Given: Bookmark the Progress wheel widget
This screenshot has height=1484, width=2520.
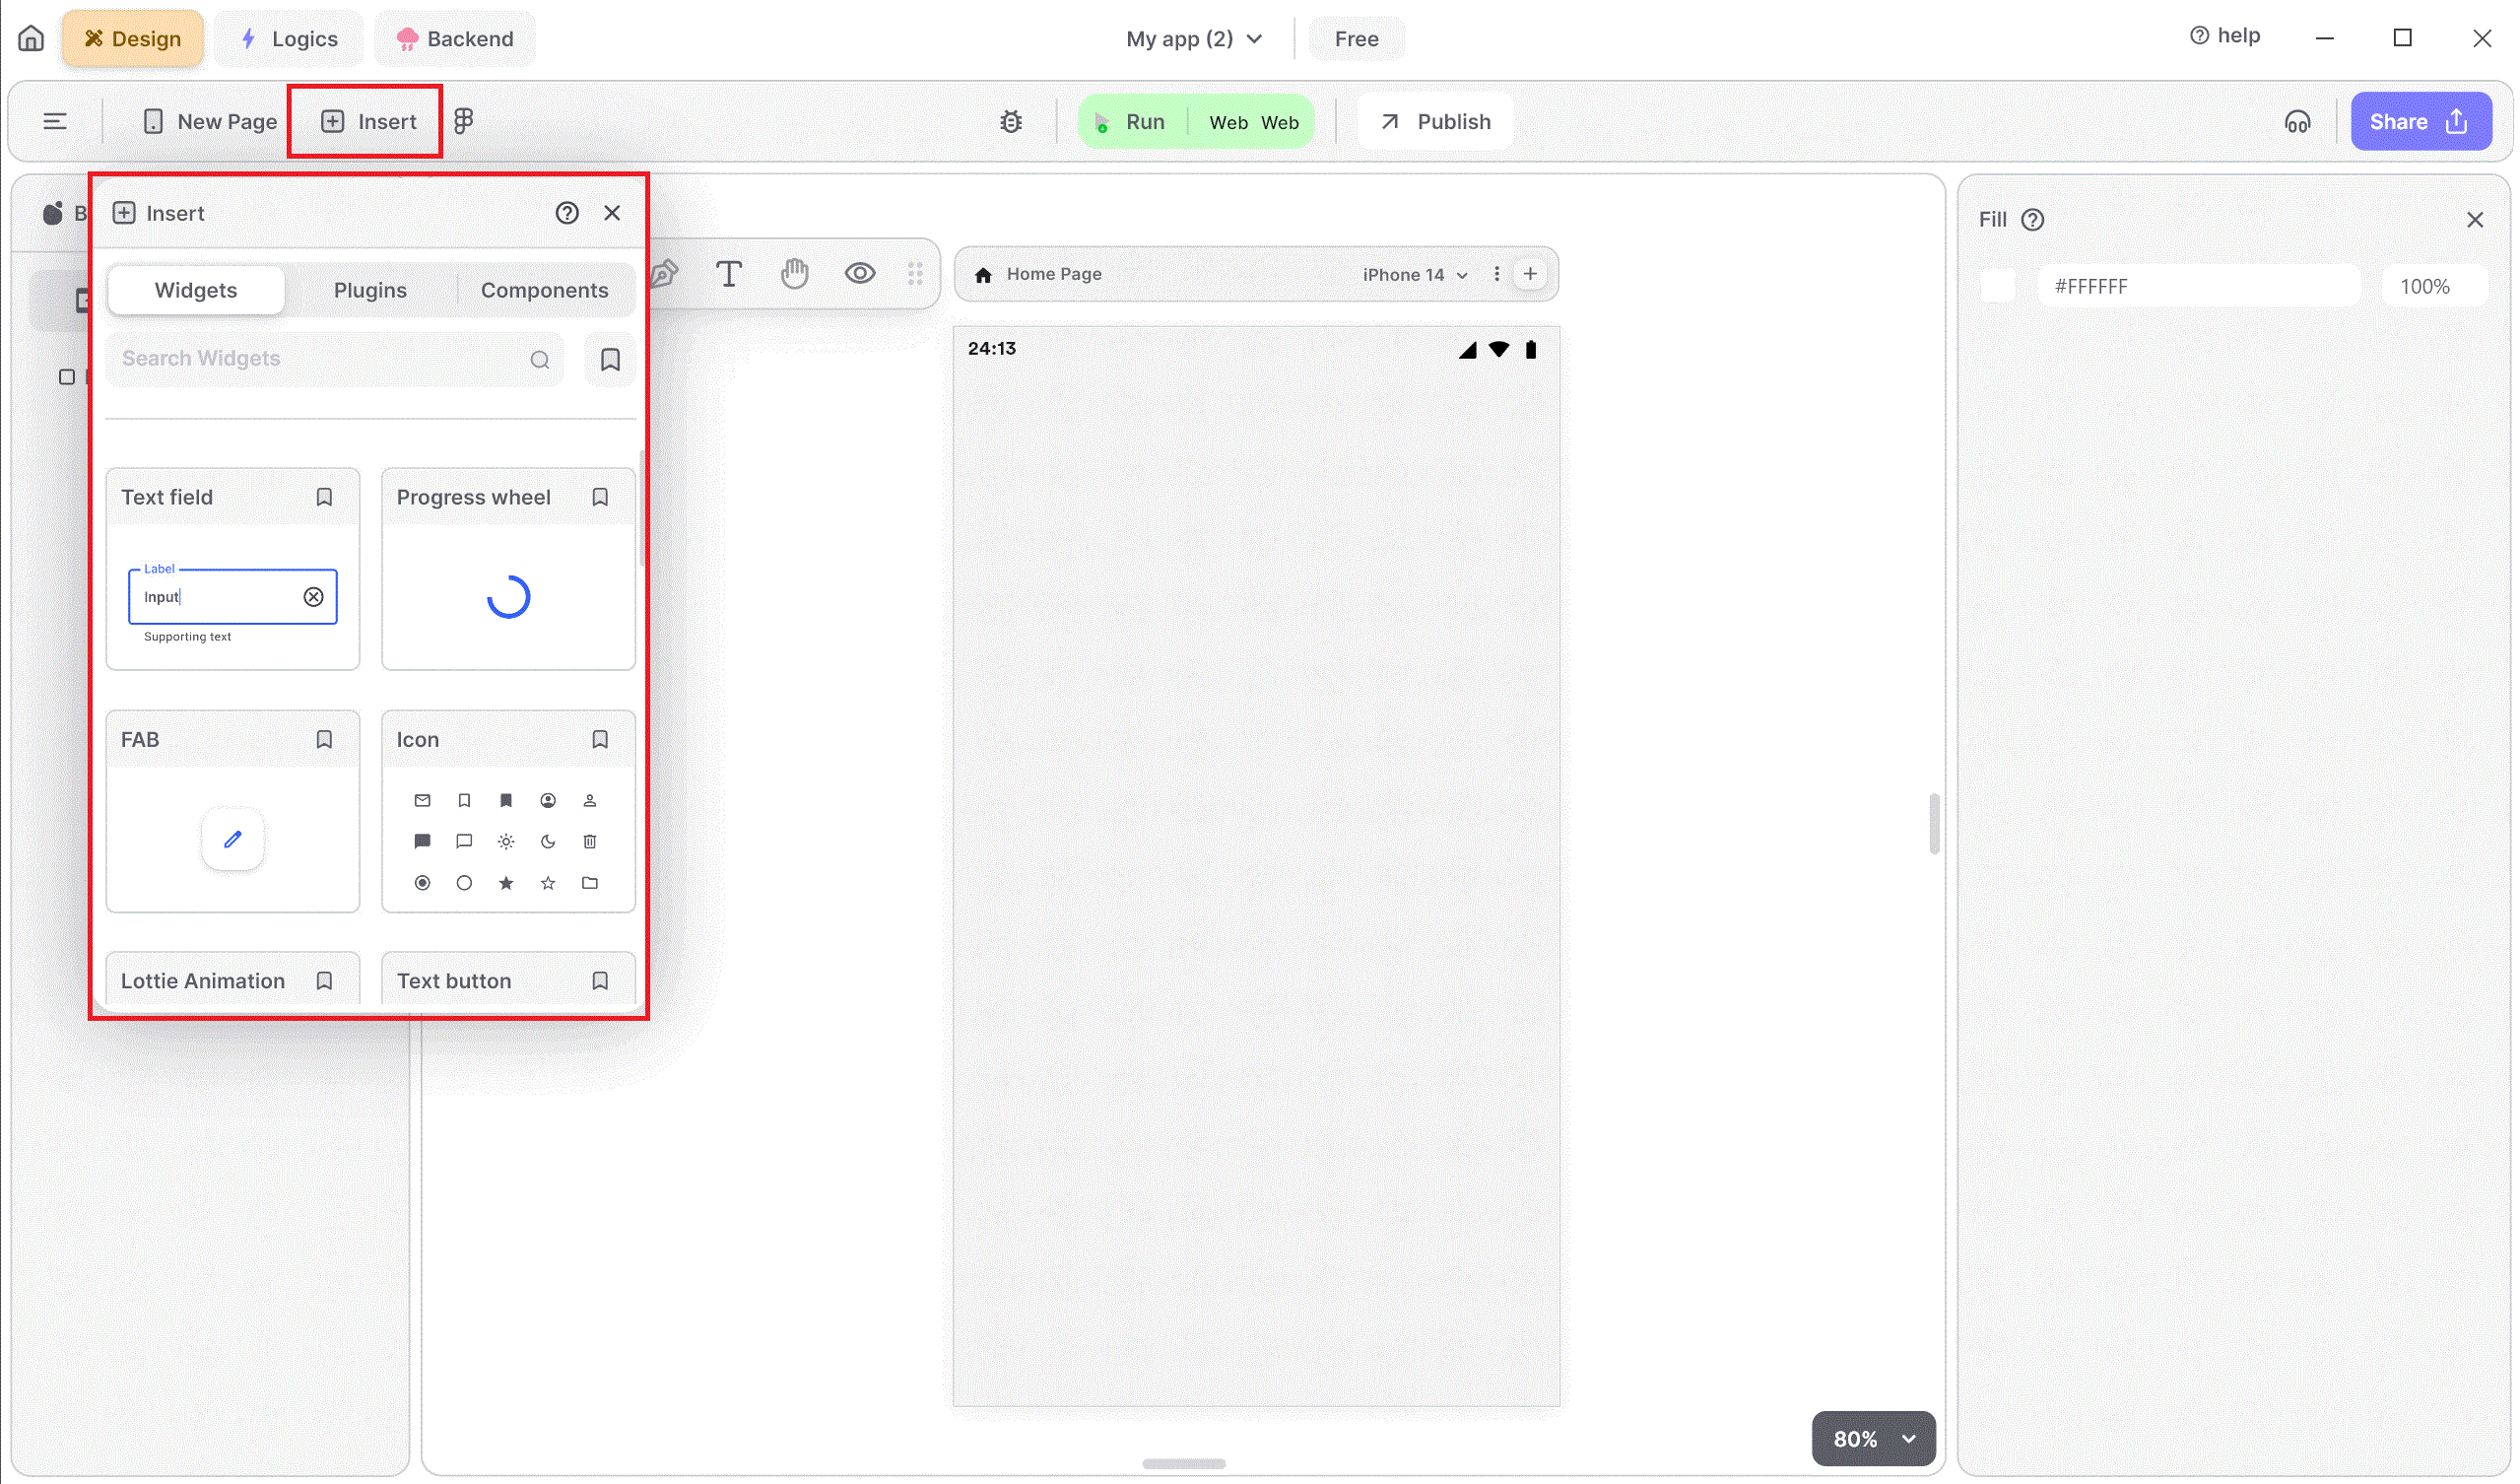Looking at the screenshot, I should [600, 497].
